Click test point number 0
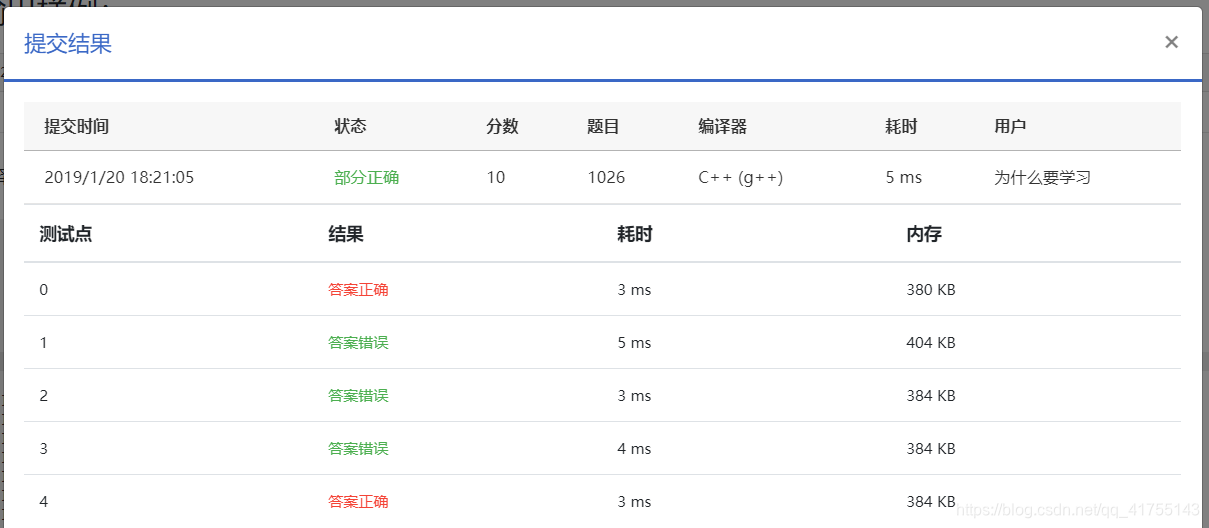The height and width of the screenshot is (528, 1209). [x=44, y=290]
